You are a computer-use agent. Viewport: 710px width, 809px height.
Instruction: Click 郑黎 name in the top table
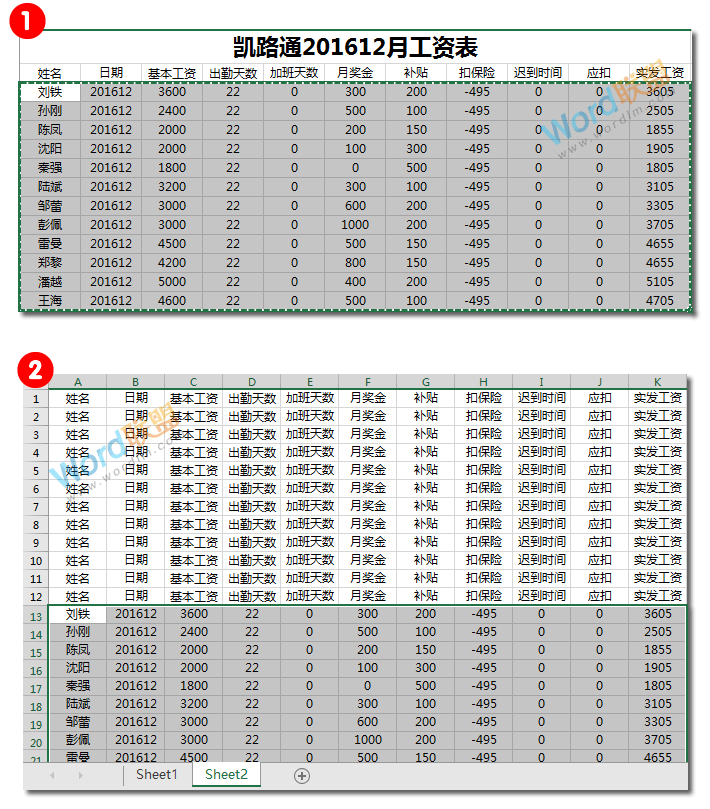50,263
